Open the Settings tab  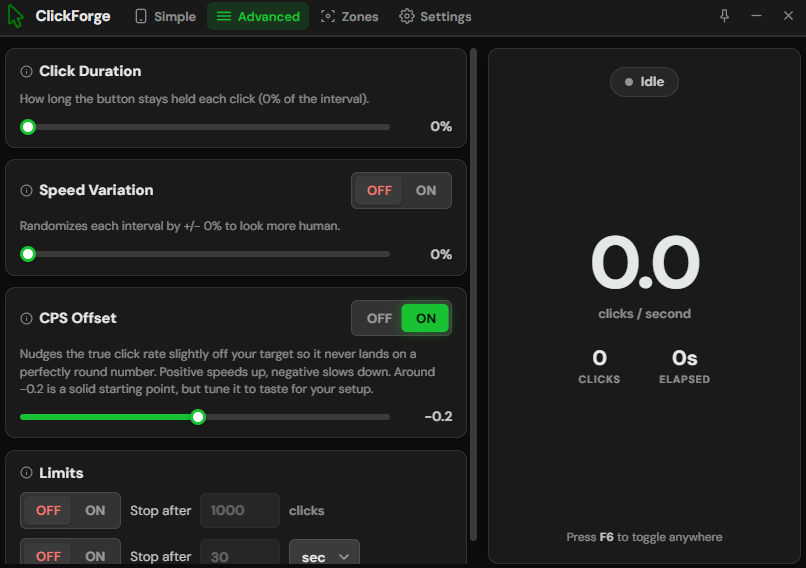pos(435,16)
